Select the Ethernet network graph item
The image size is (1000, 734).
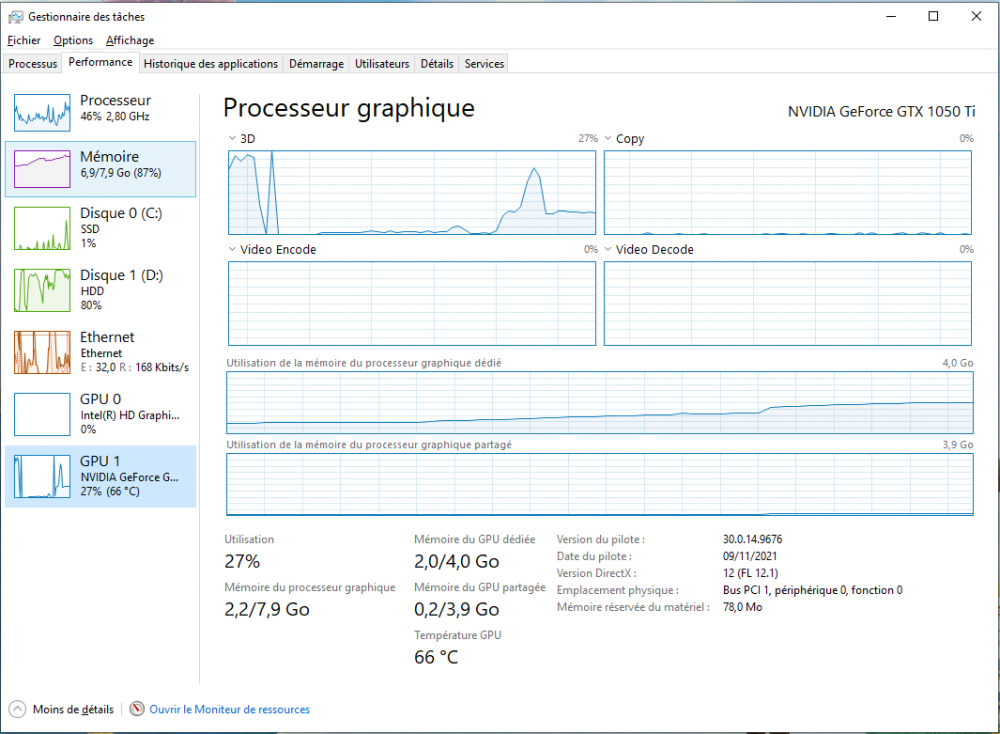point(100,352)
